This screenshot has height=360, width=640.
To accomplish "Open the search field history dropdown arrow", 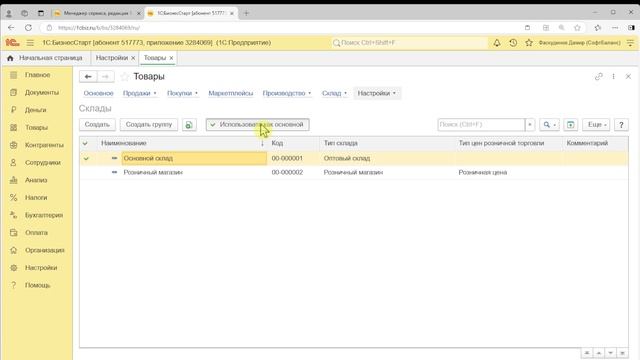I will (x=530, y=124).
